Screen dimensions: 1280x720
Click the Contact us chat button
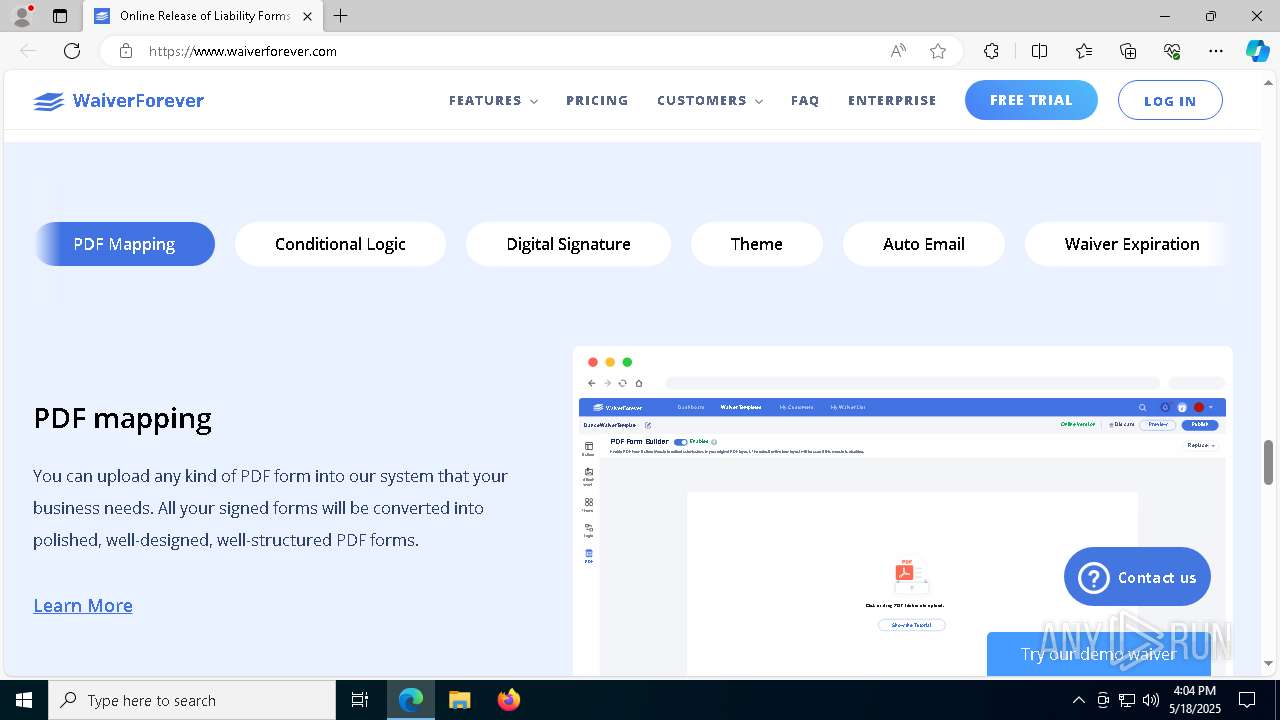point(1137,577)
